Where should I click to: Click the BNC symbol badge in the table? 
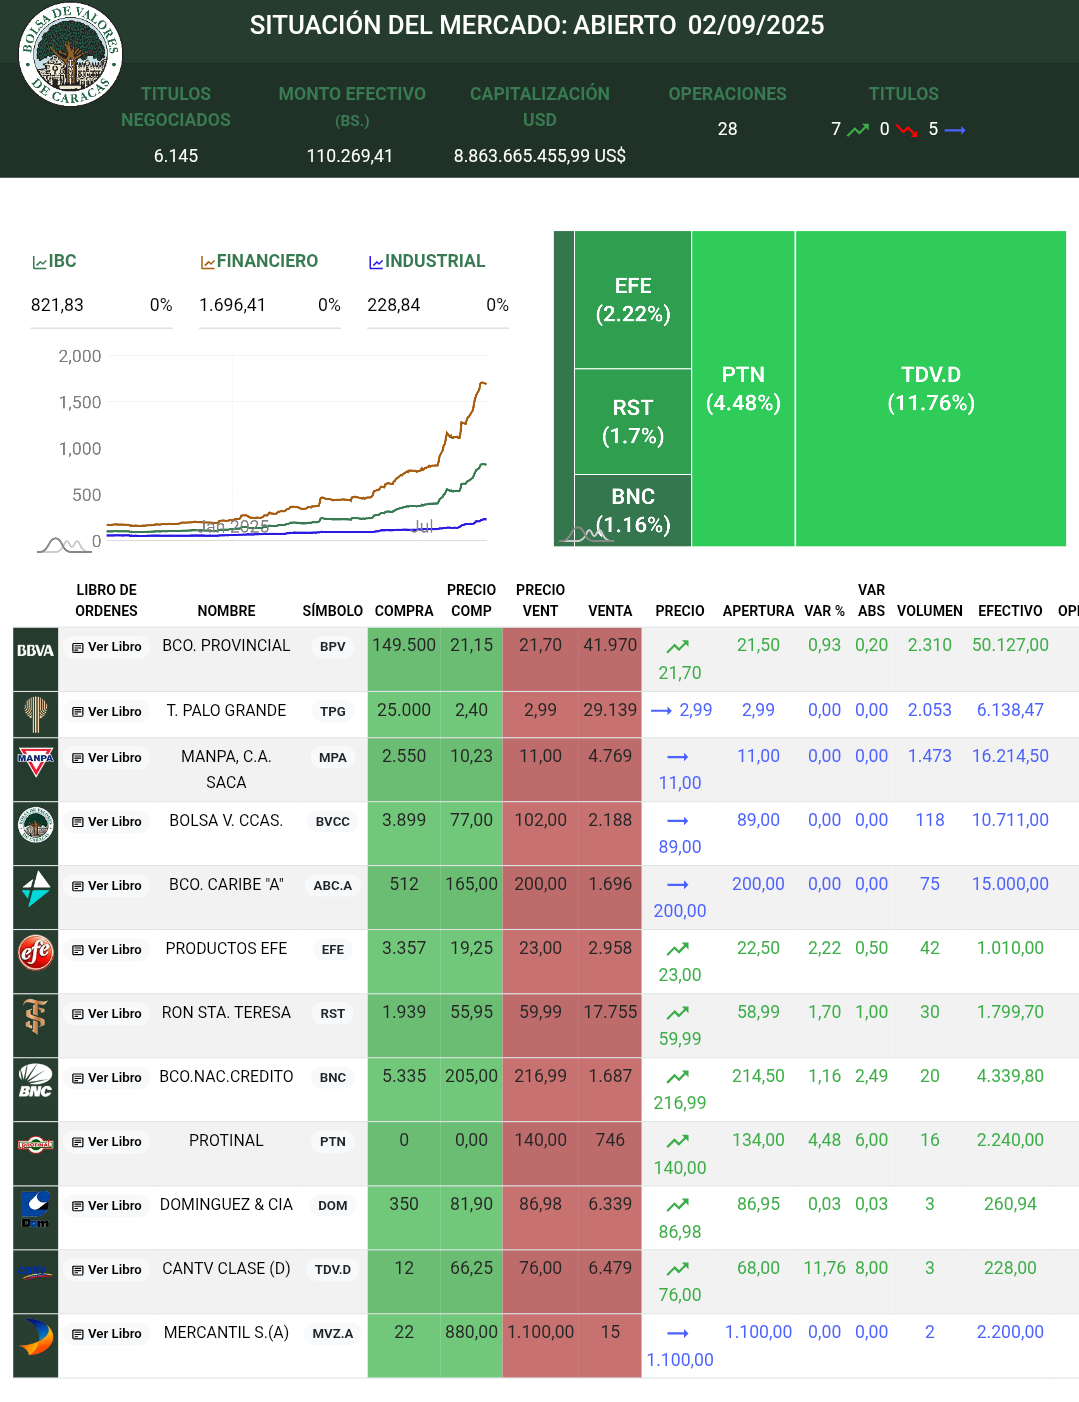[x=333, y=1078]
